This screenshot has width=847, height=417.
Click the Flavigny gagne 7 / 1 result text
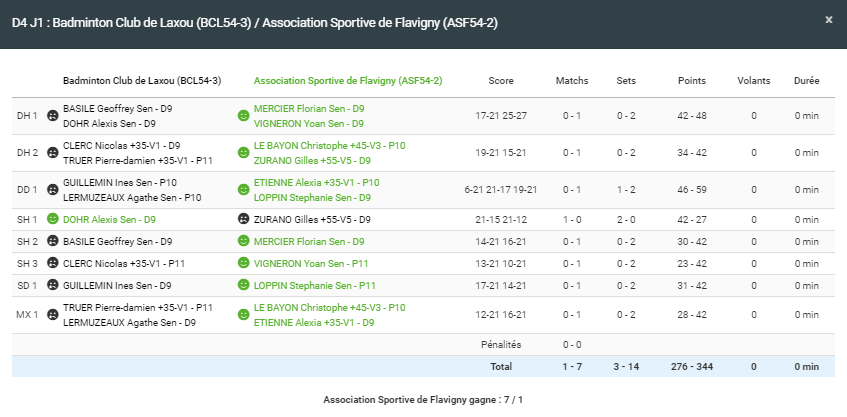(x=423, y=400)
